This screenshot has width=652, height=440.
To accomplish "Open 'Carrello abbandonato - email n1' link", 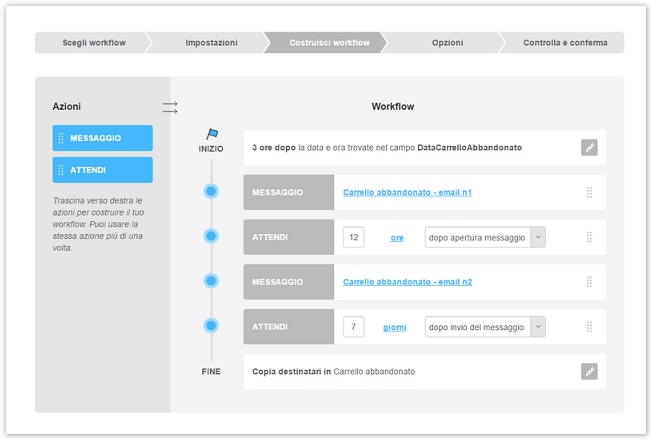I will [407, 193].
